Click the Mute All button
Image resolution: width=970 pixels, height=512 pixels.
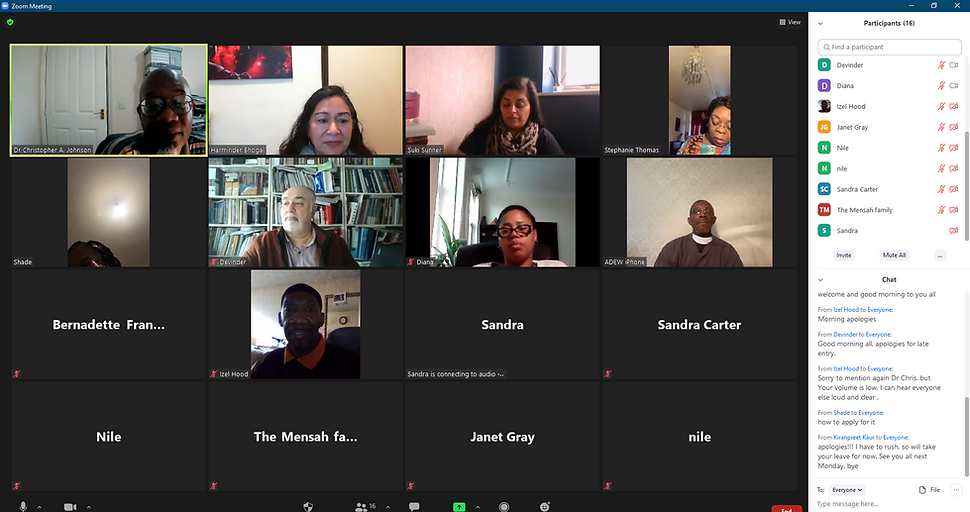(x=894, y=255)
